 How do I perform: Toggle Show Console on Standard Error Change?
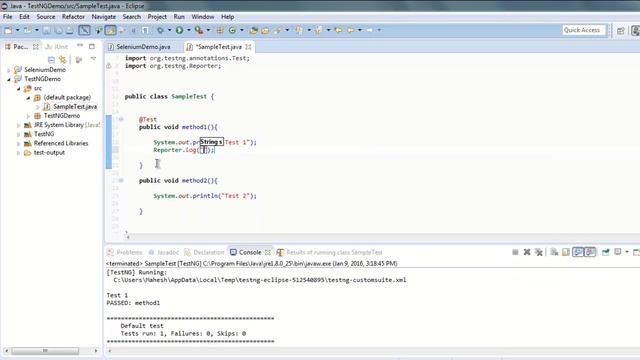[x=590, y=252]
